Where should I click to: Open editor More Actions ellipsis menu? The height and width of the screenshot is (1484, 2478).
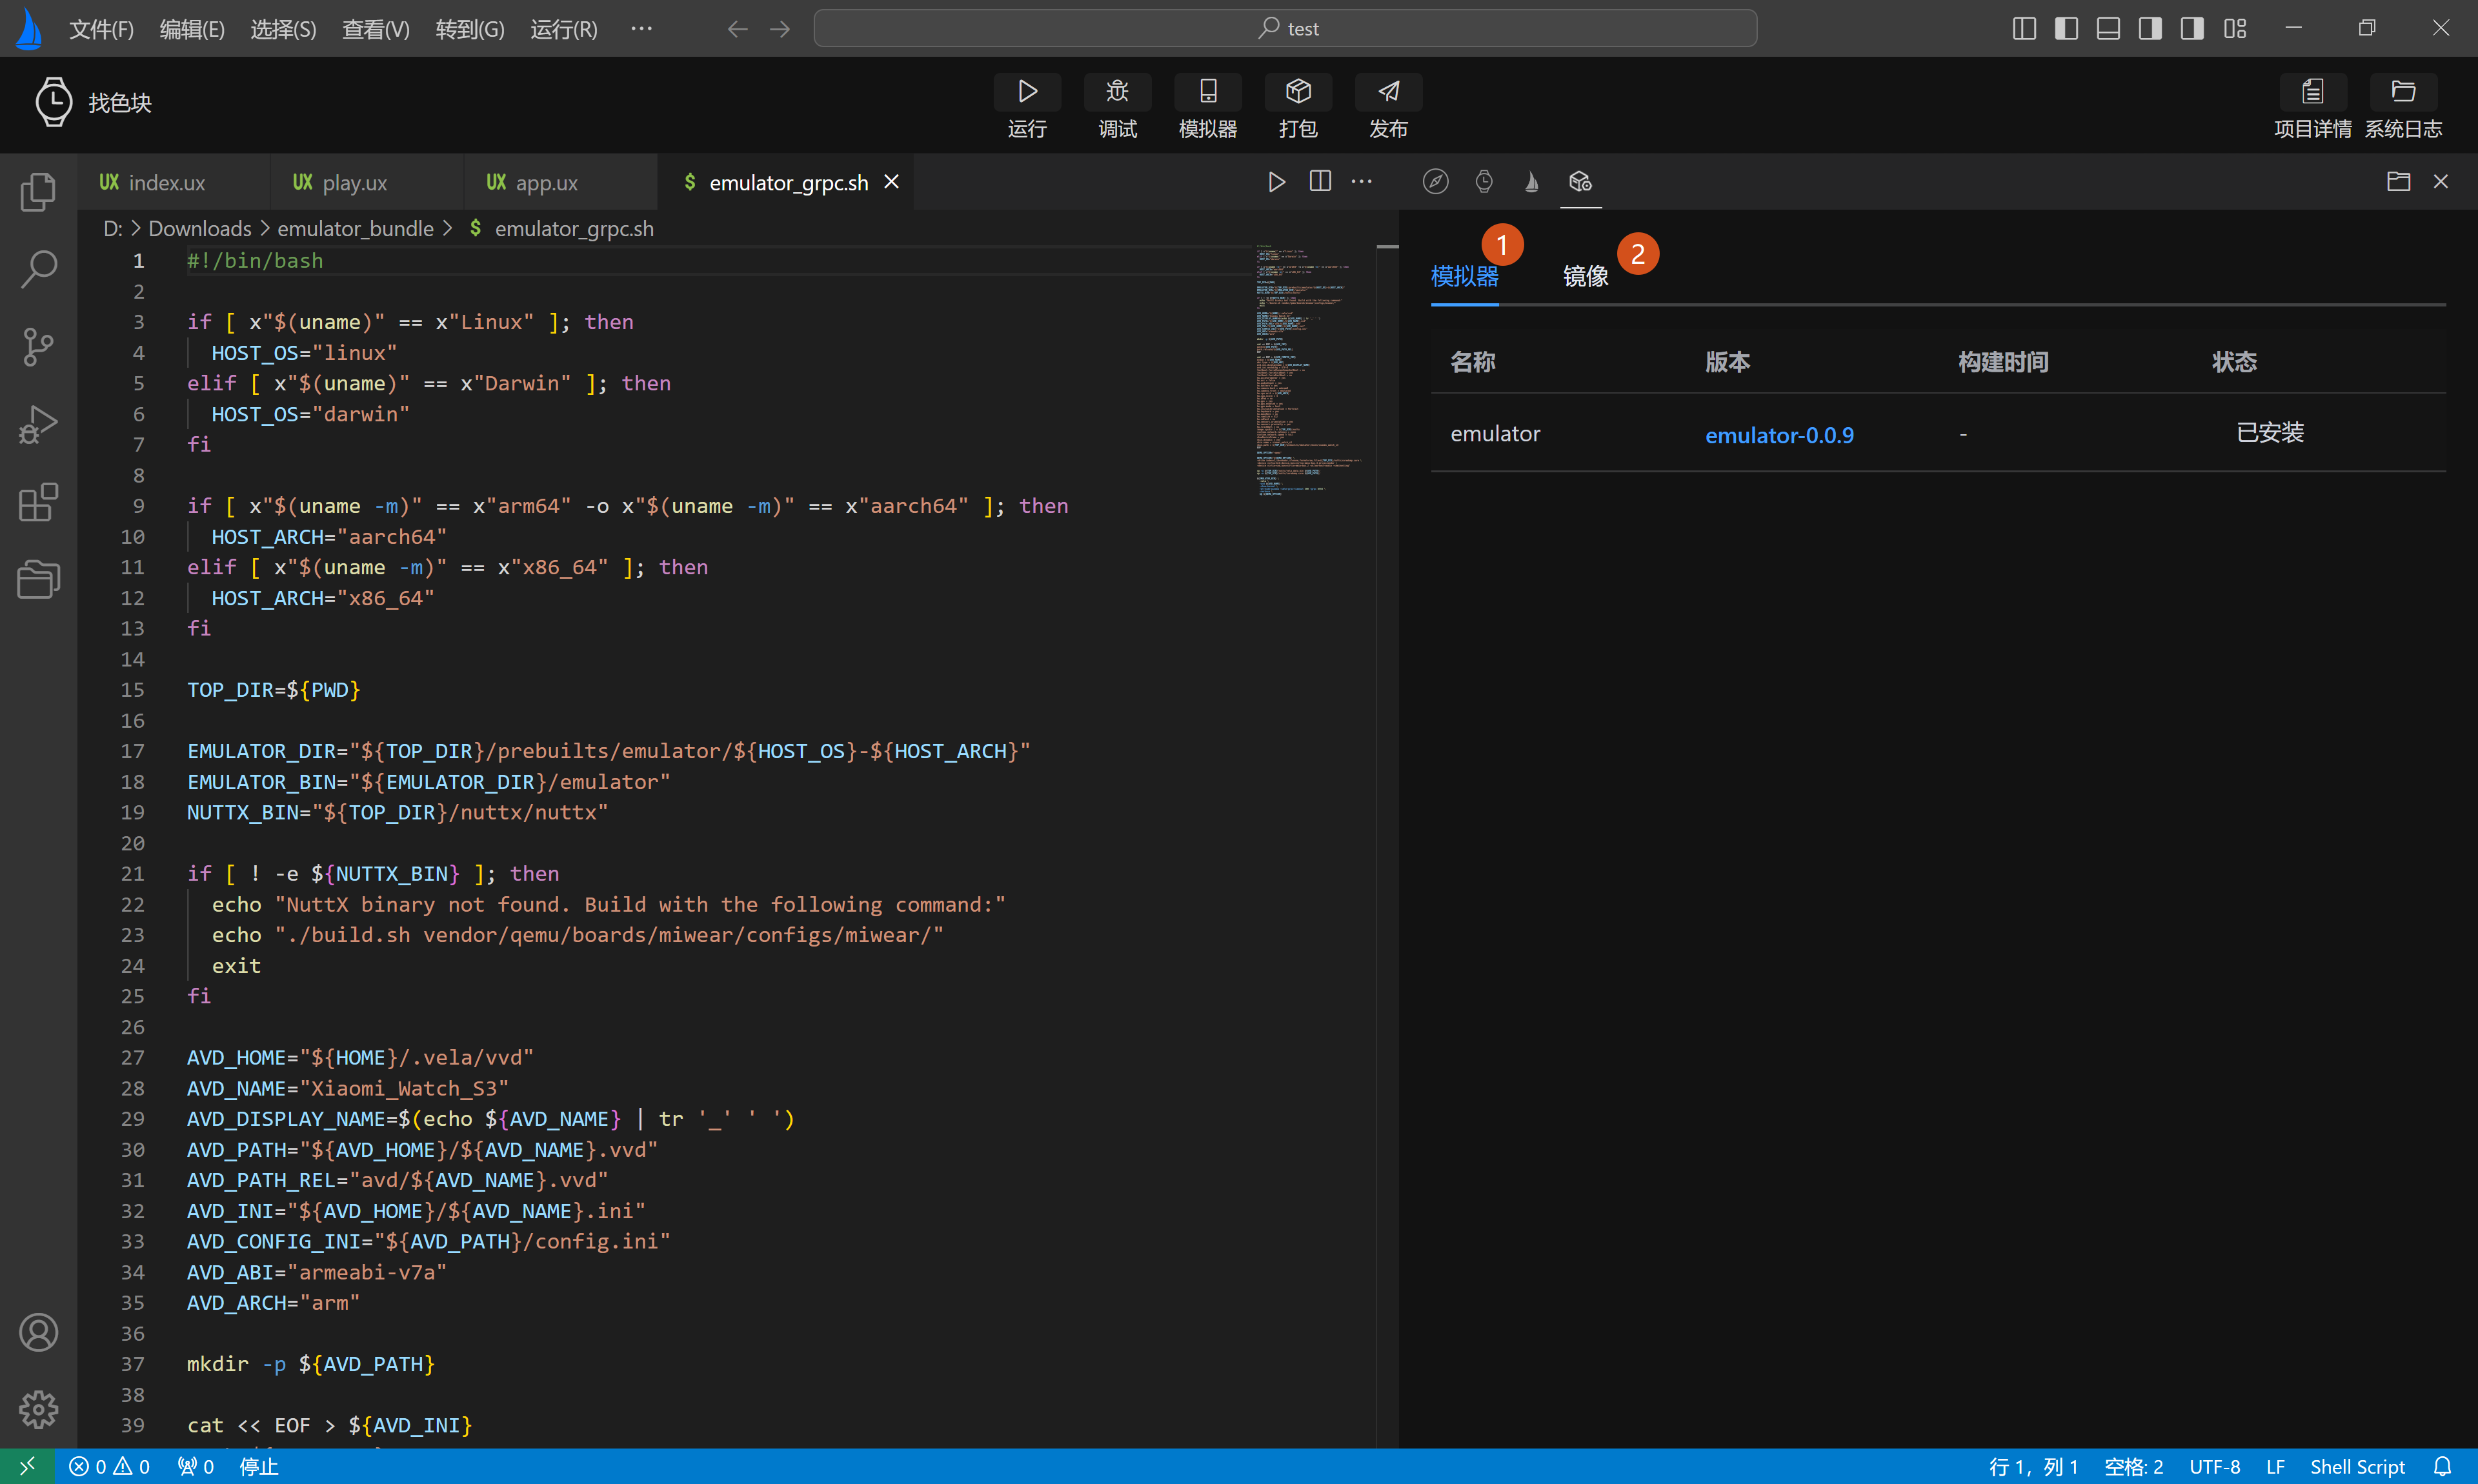[x=1362, y=181]
